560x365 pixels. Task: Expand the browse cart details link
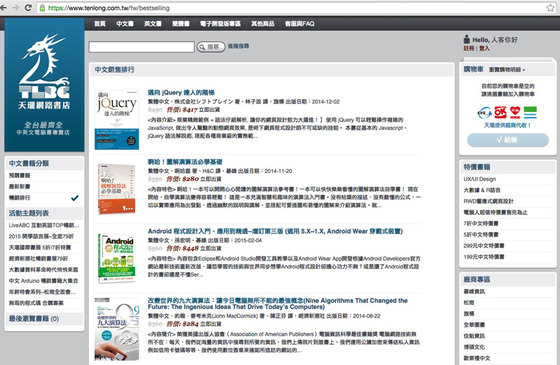(507, 70)
